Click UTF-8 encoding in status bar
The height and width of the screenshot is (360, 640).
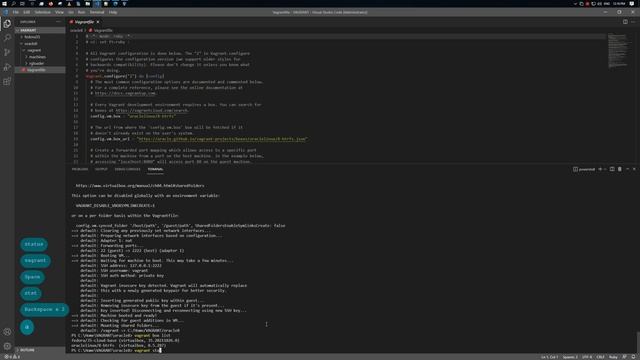pyautogui.click(x=587, y=357)
